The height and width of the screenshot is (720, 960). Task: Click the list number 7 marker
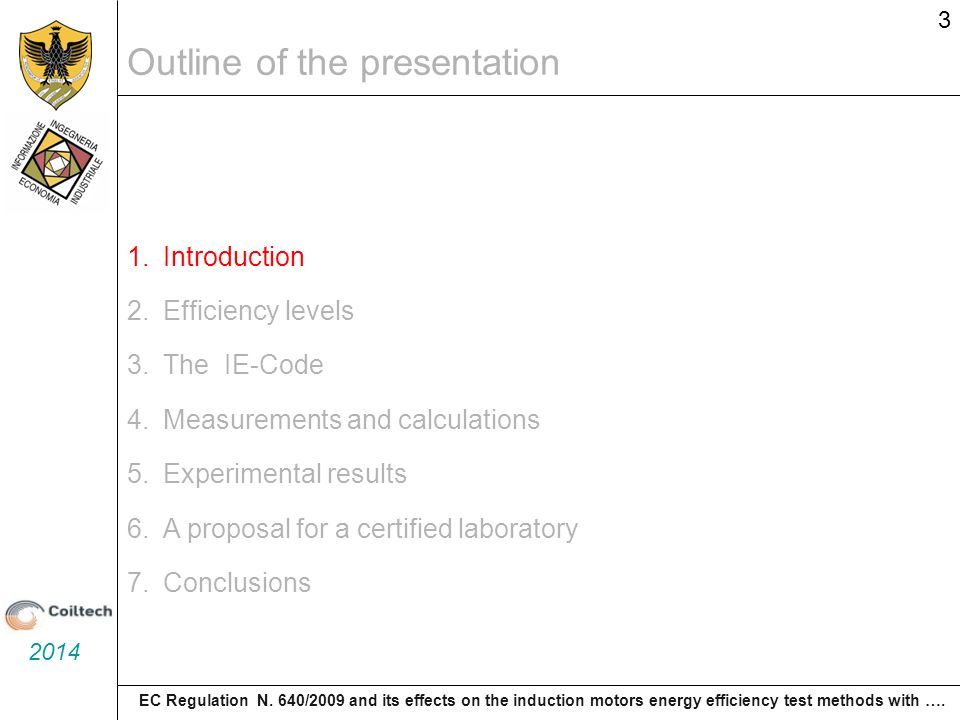[x=138, y=583]
